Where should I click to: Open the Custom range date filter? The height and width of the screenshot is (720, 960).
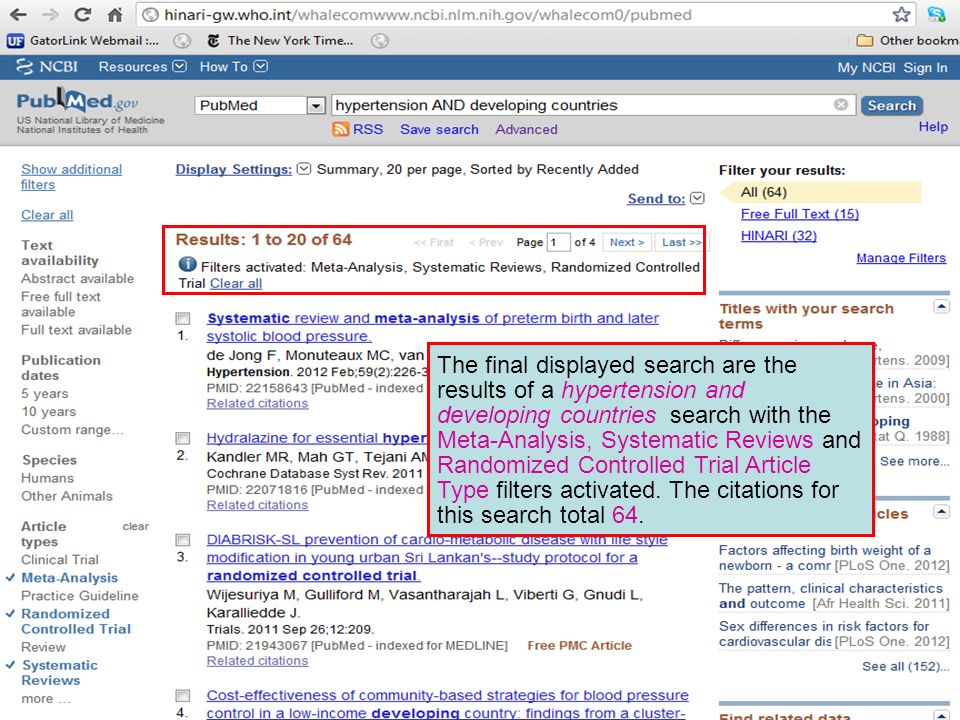[x=72, y=430]
